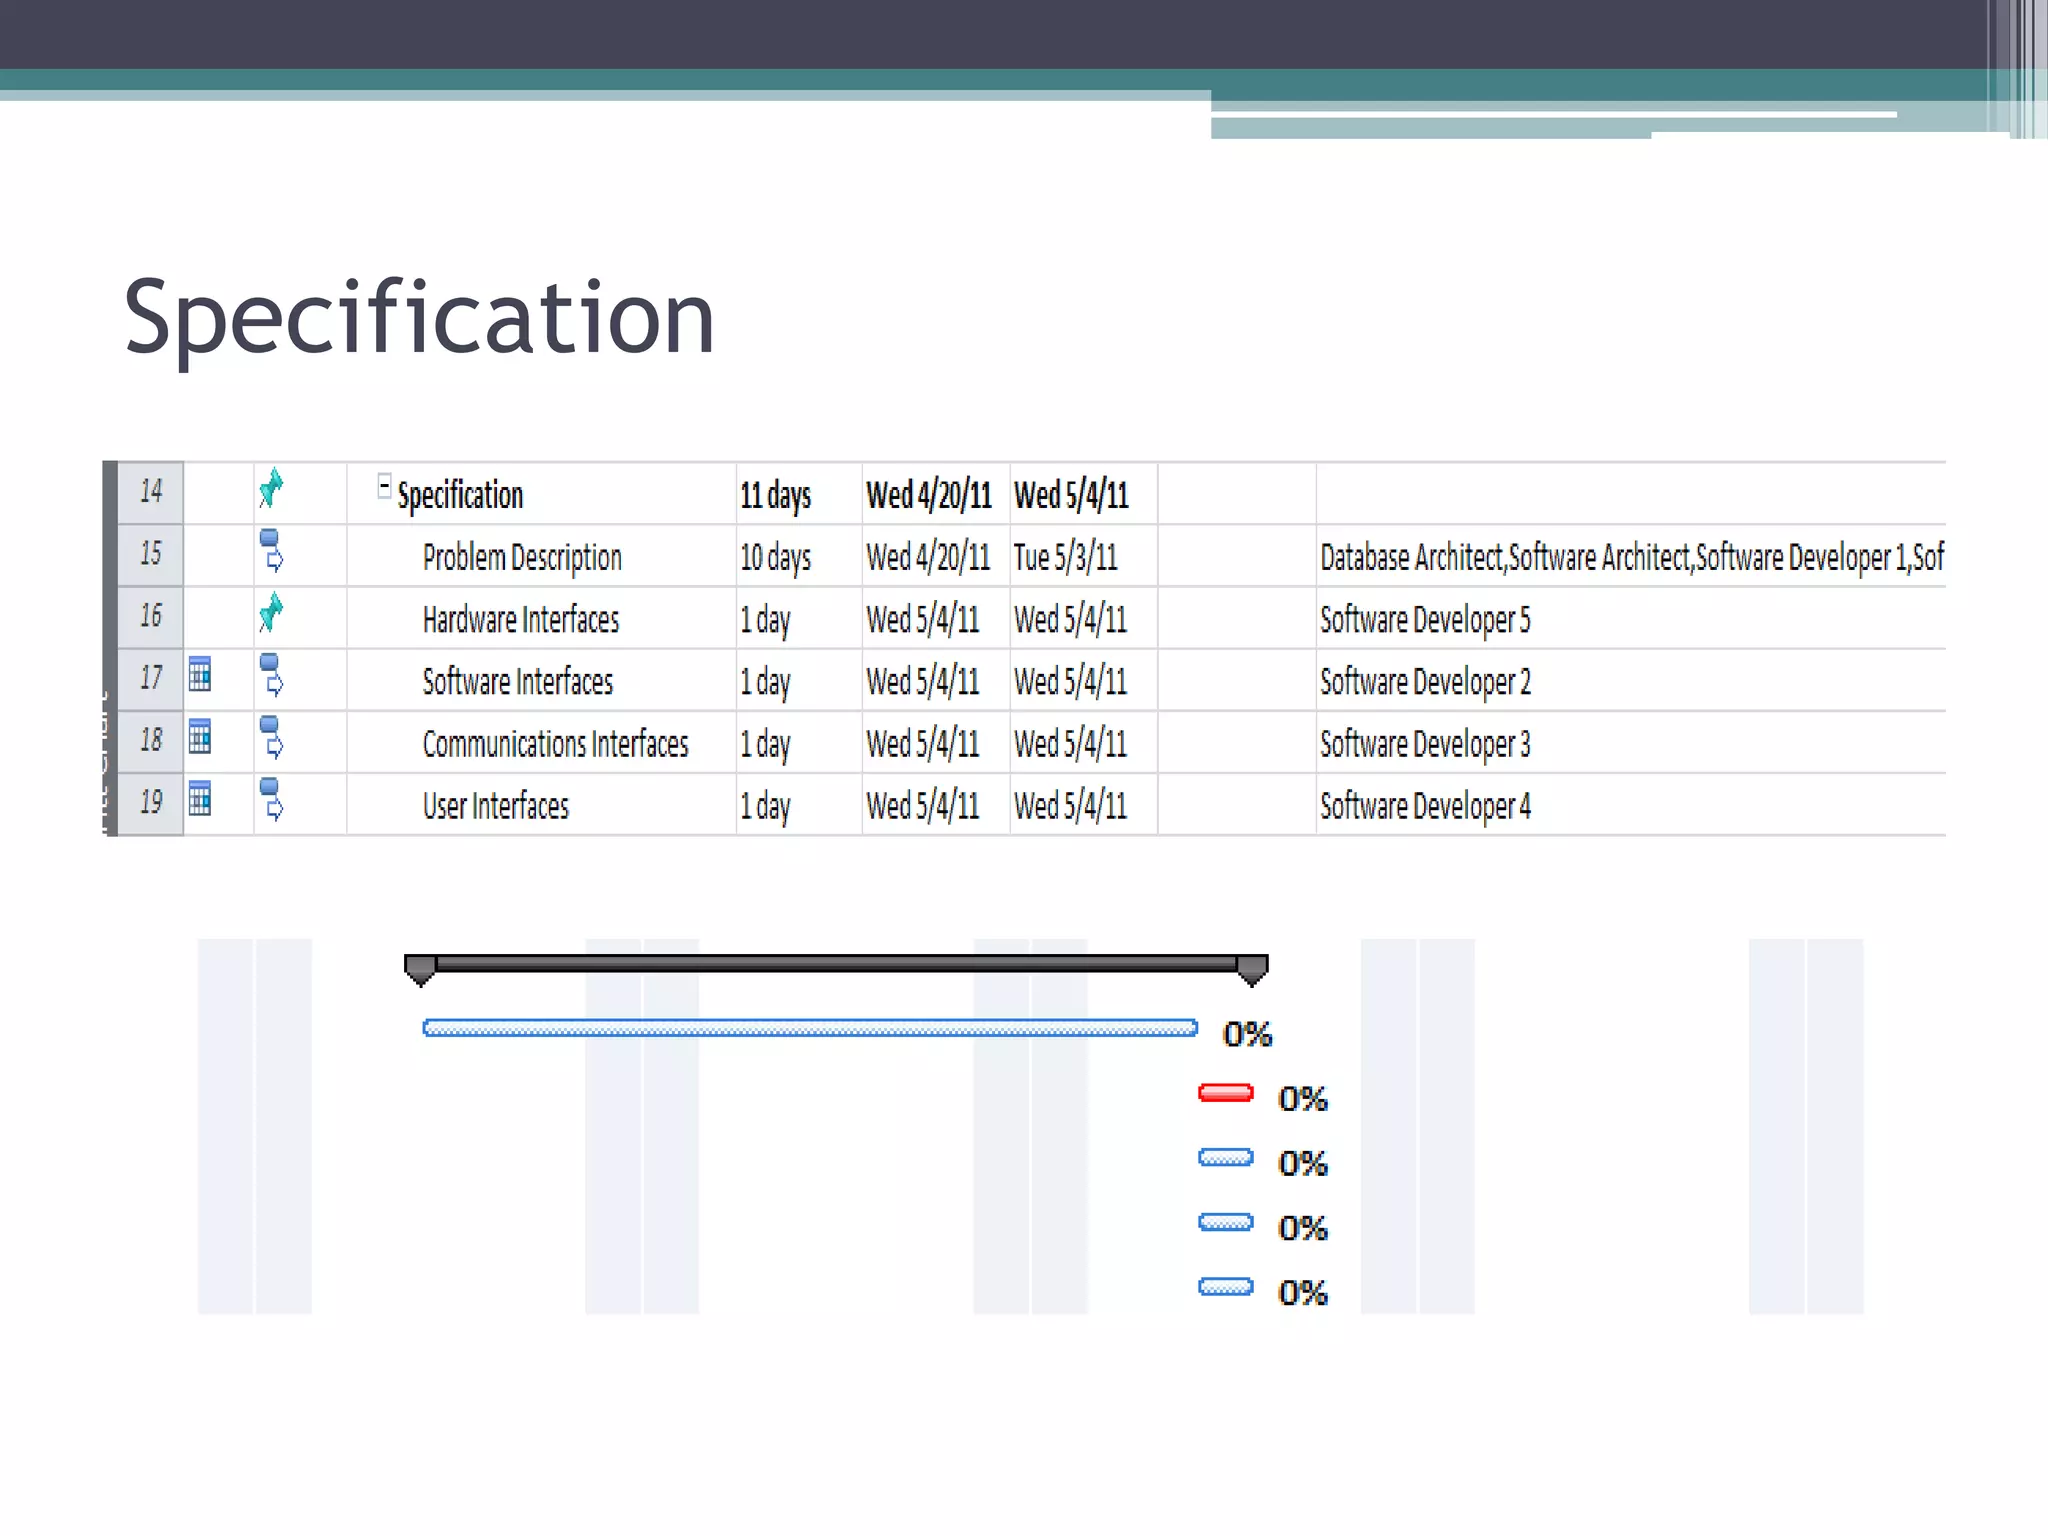Click the Tue 5/3/11 finish date cell
The height and width of the screenshot is (1536, 2048).
pos(1066,558)
